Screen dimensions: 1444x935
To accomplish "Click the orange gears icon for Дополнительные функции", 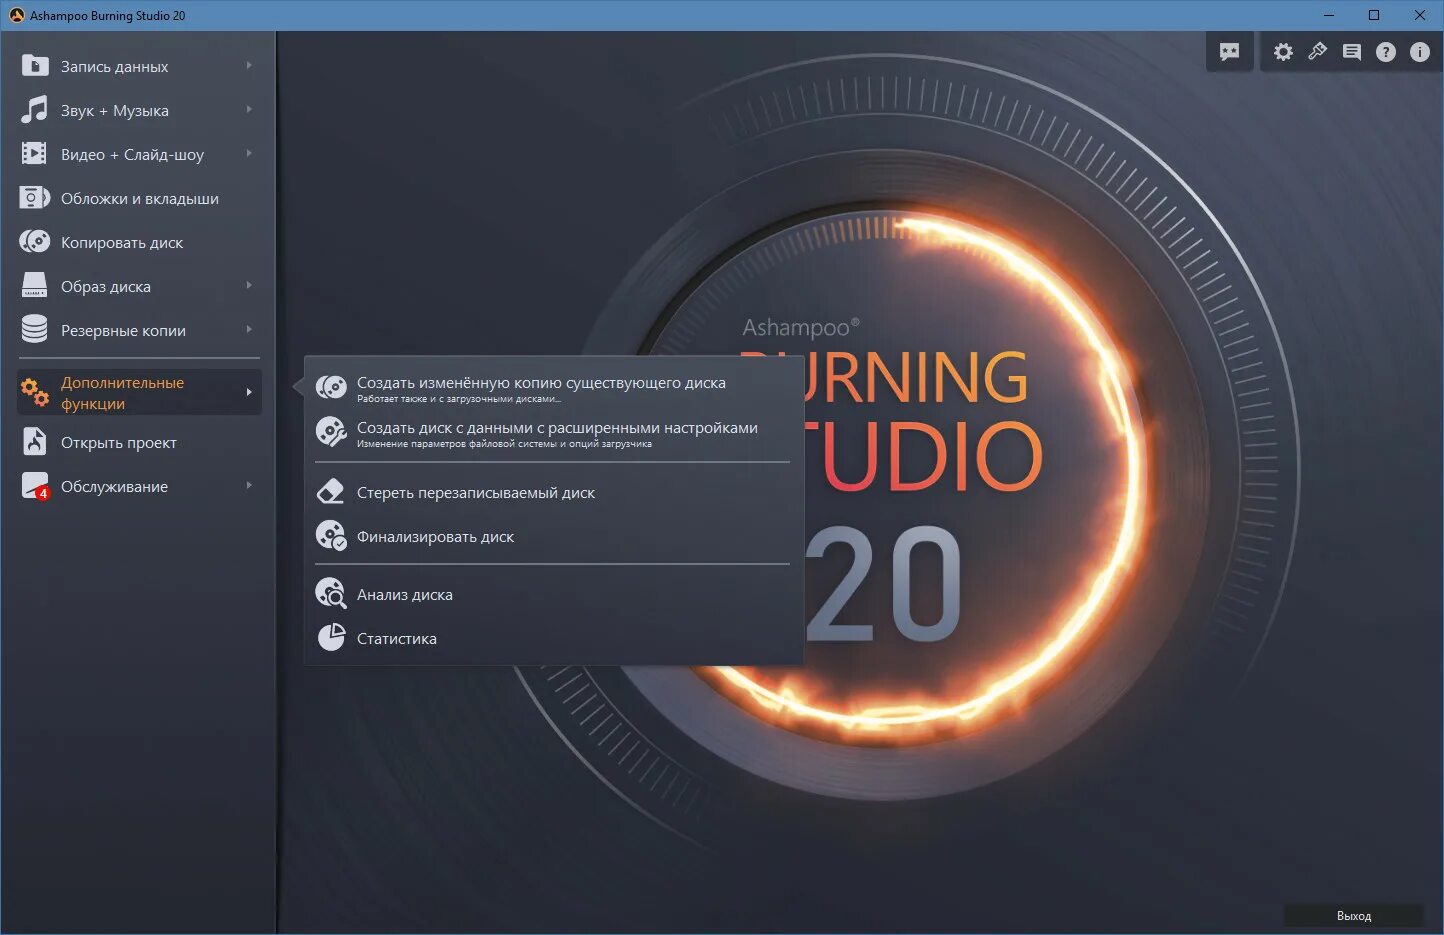I will (x=35, y=393).
